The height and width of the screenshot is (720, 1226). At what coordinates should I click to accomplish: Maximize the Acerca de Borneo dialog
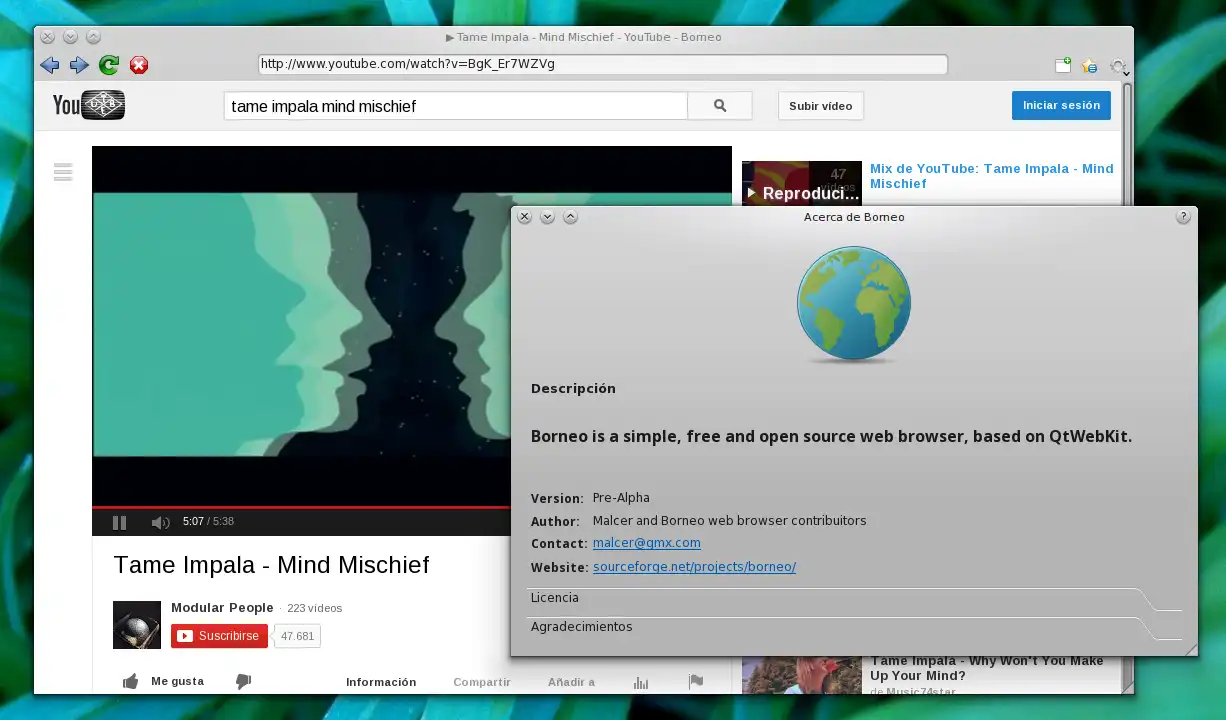click(x=570, y=216)
